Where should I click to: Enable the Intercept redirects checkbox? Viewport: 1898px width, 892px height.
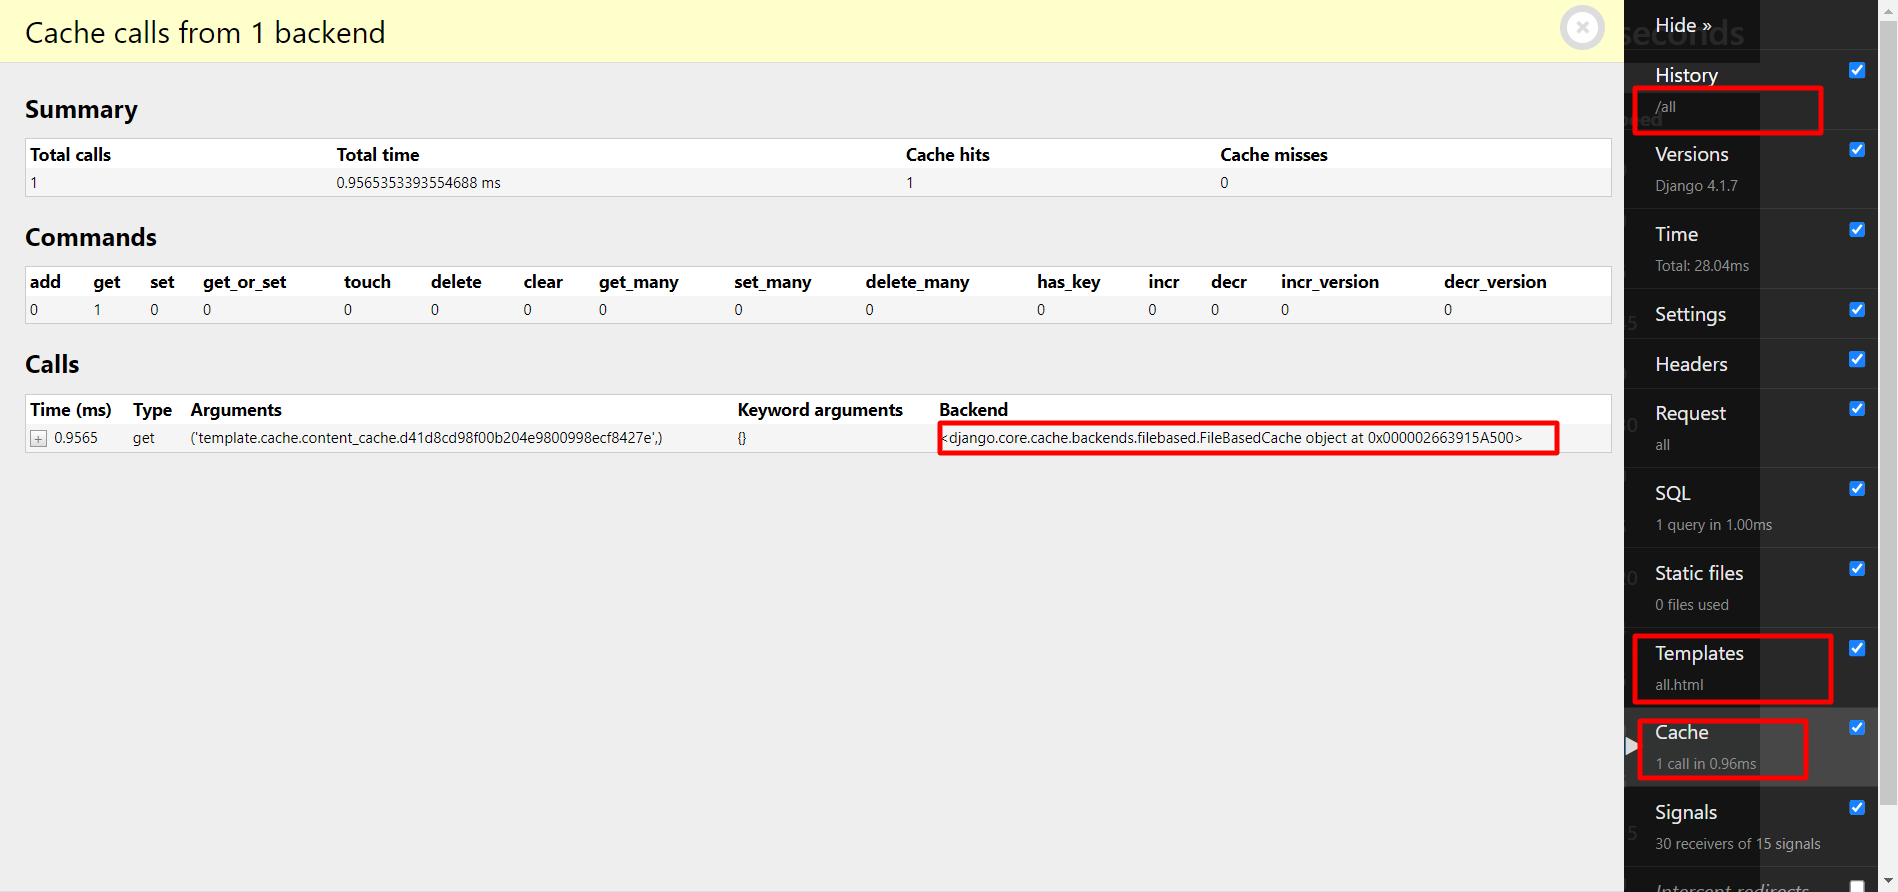click(1857, 885)
